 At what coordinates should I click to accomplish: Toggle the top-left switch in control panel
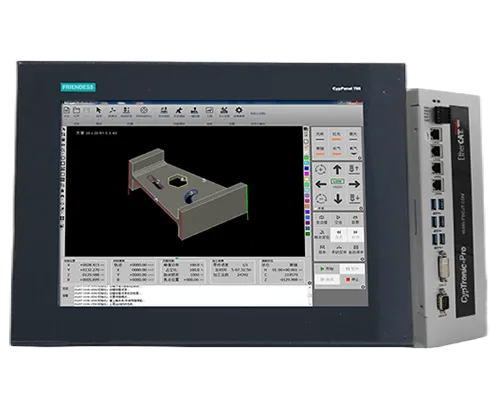click(320, 136)
